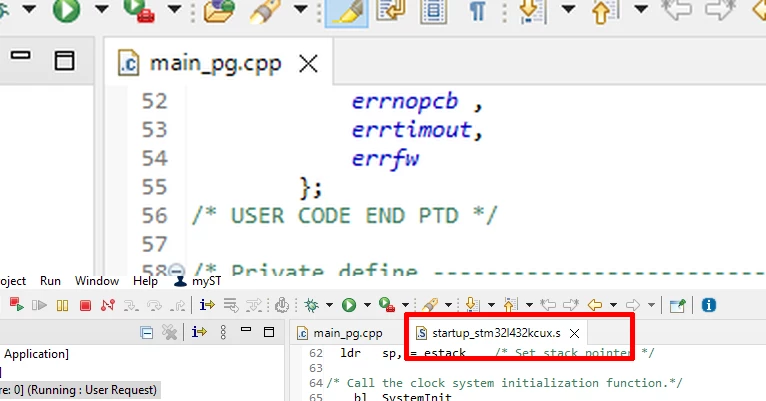766x401 pixels.
Task: Click the large Next Edit Location icon
Action: point(720,10)
